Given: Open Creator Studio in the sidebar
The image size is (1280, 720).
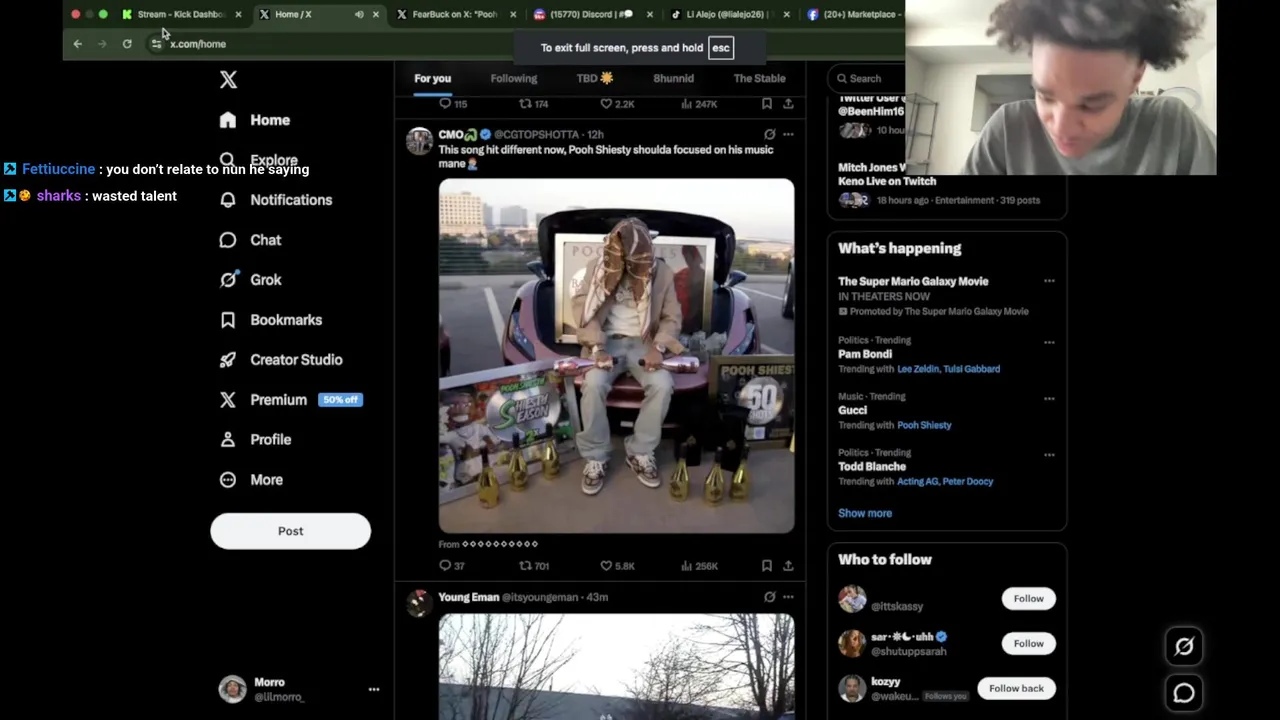Looking at the screenshot, I should (x=281, y=360).
